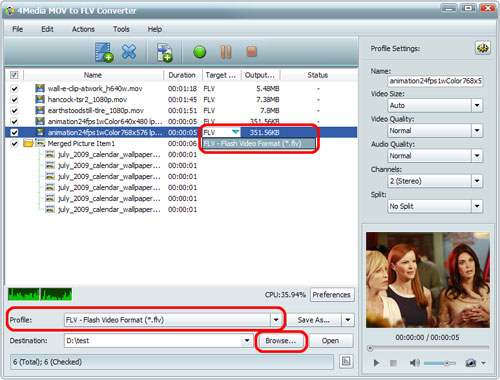This screenshot has height=380, width=500.
Task: Open the Video Quality dropdown
Action: tap(477, 130)
